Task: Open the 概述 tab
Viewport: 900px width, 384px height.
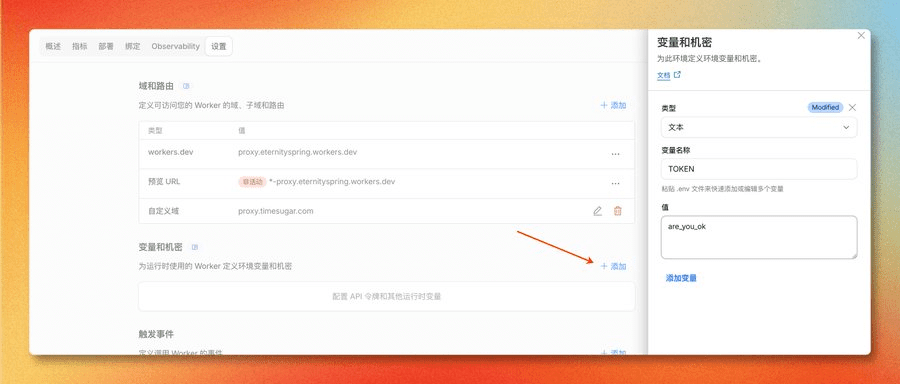Action: point(53,46)
